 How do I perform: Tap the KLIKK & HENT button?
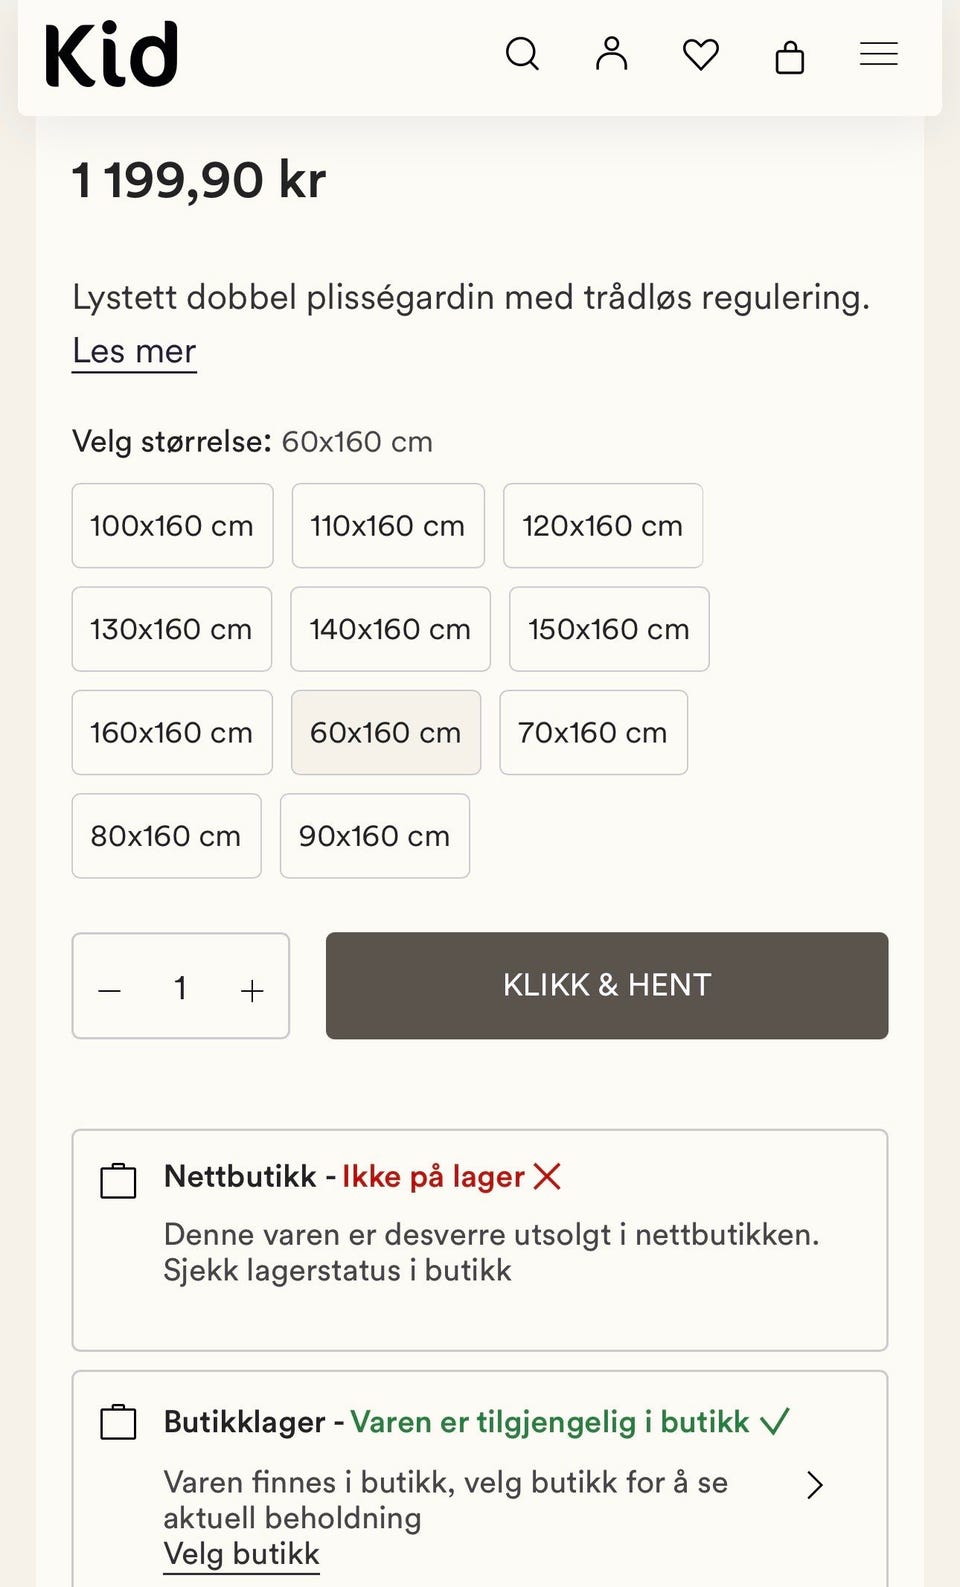coord(607,986)
